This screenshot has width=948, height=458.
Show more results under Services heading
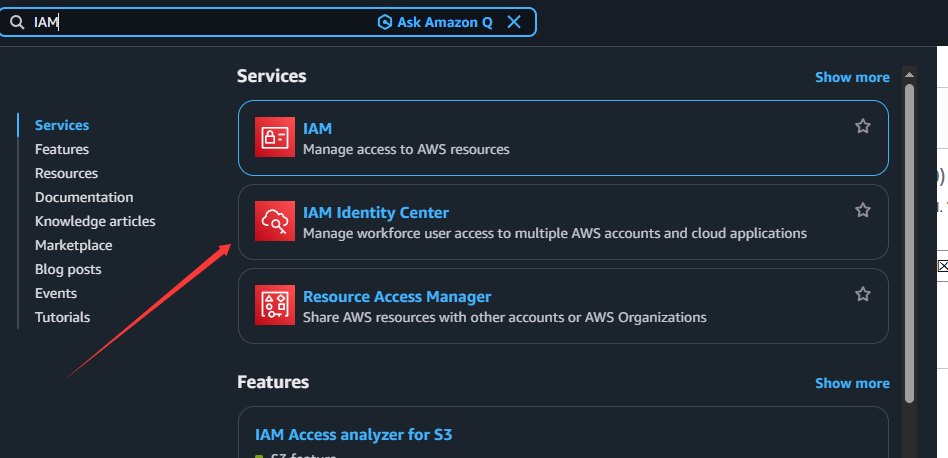point(852,77)
